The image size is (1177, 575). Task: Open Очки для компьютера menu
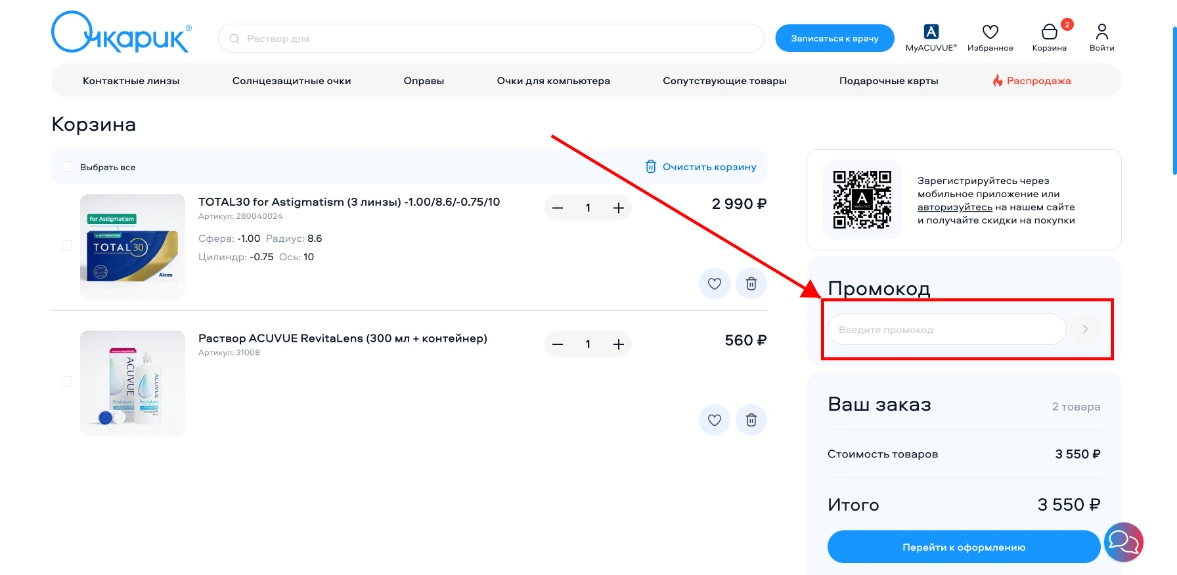(553, 80)
